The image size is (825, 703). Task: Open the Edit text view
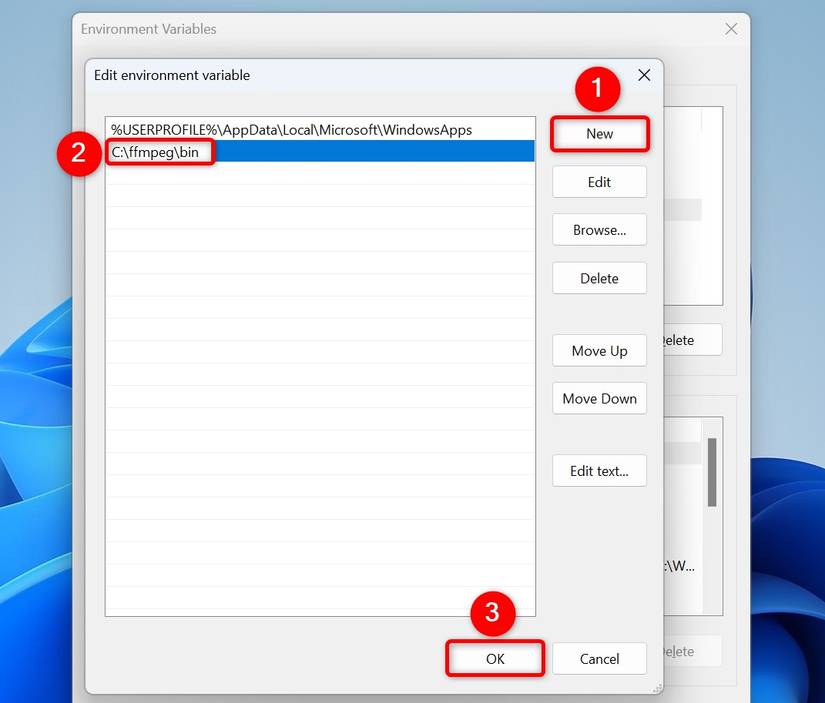(x=599, y=470)
